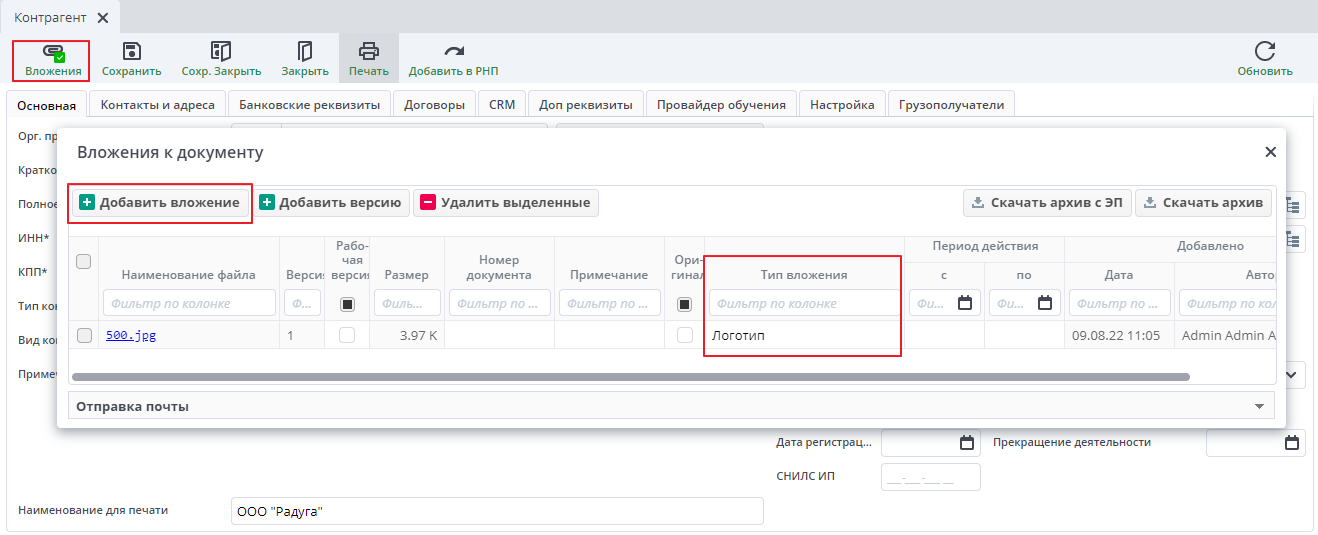Switch to Провайдер обучения tab
The image size is (1318, 535).
tap(721, 104)
